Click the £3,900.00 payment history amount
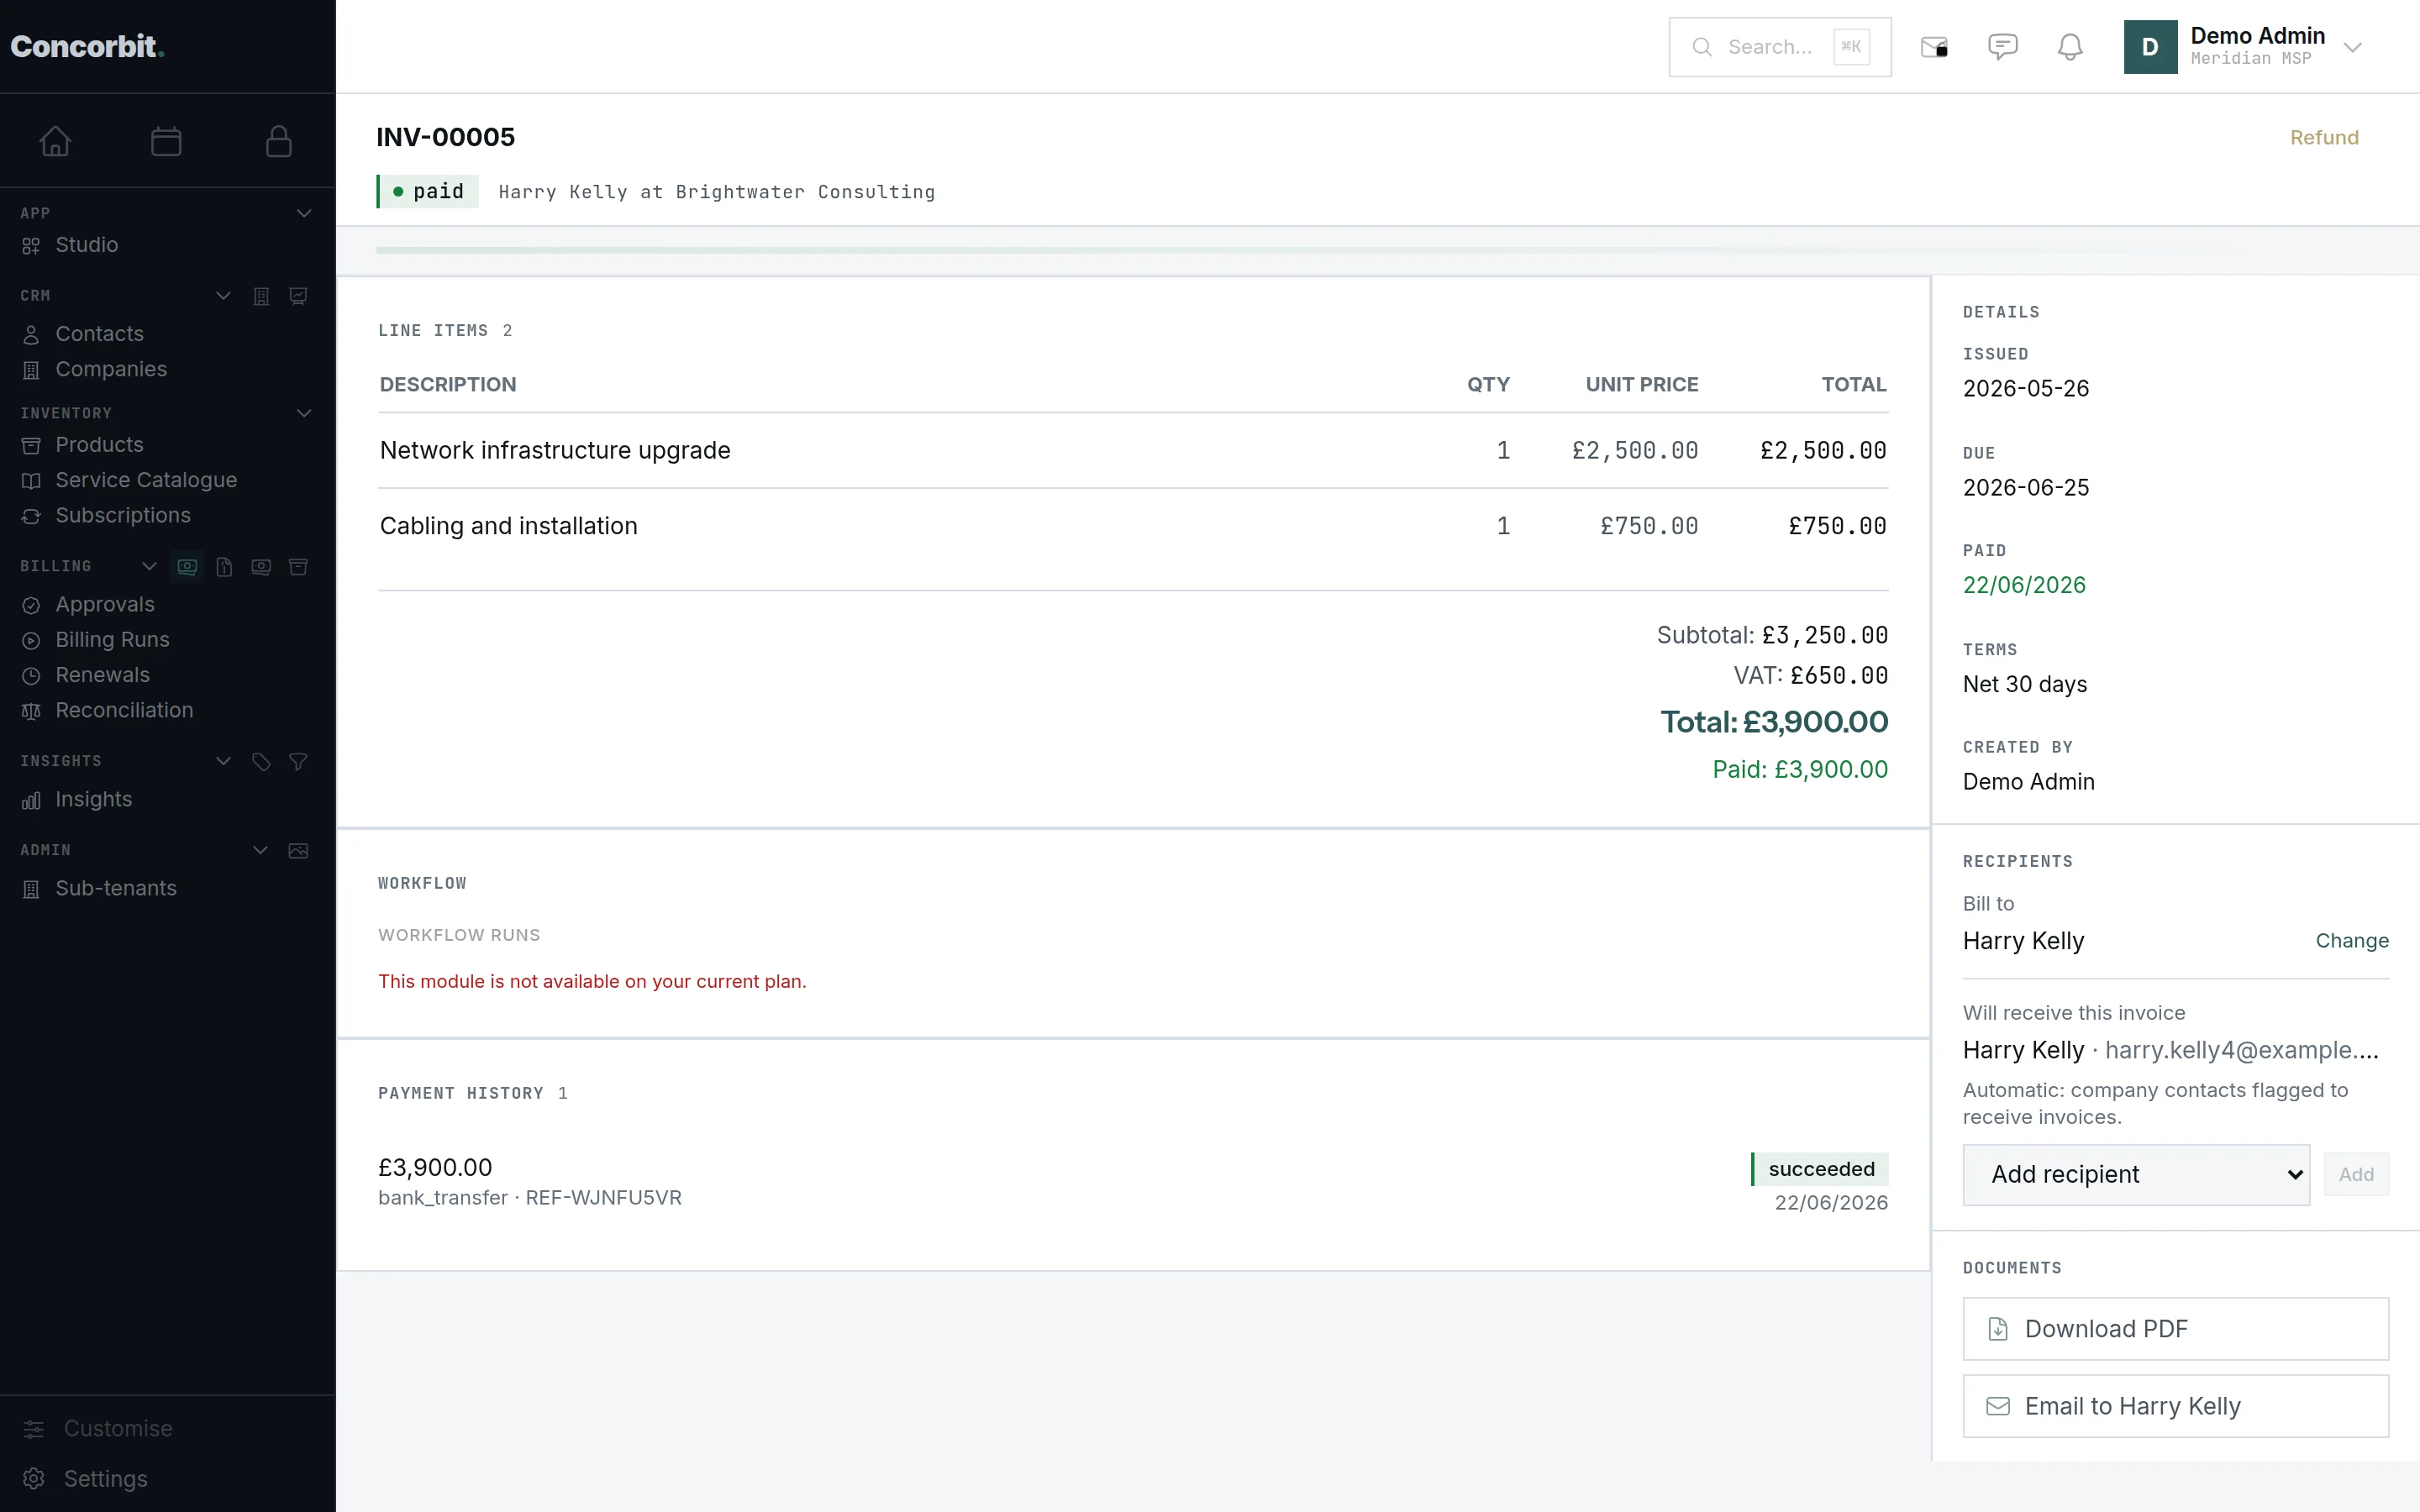 (x=435, y=1167)
